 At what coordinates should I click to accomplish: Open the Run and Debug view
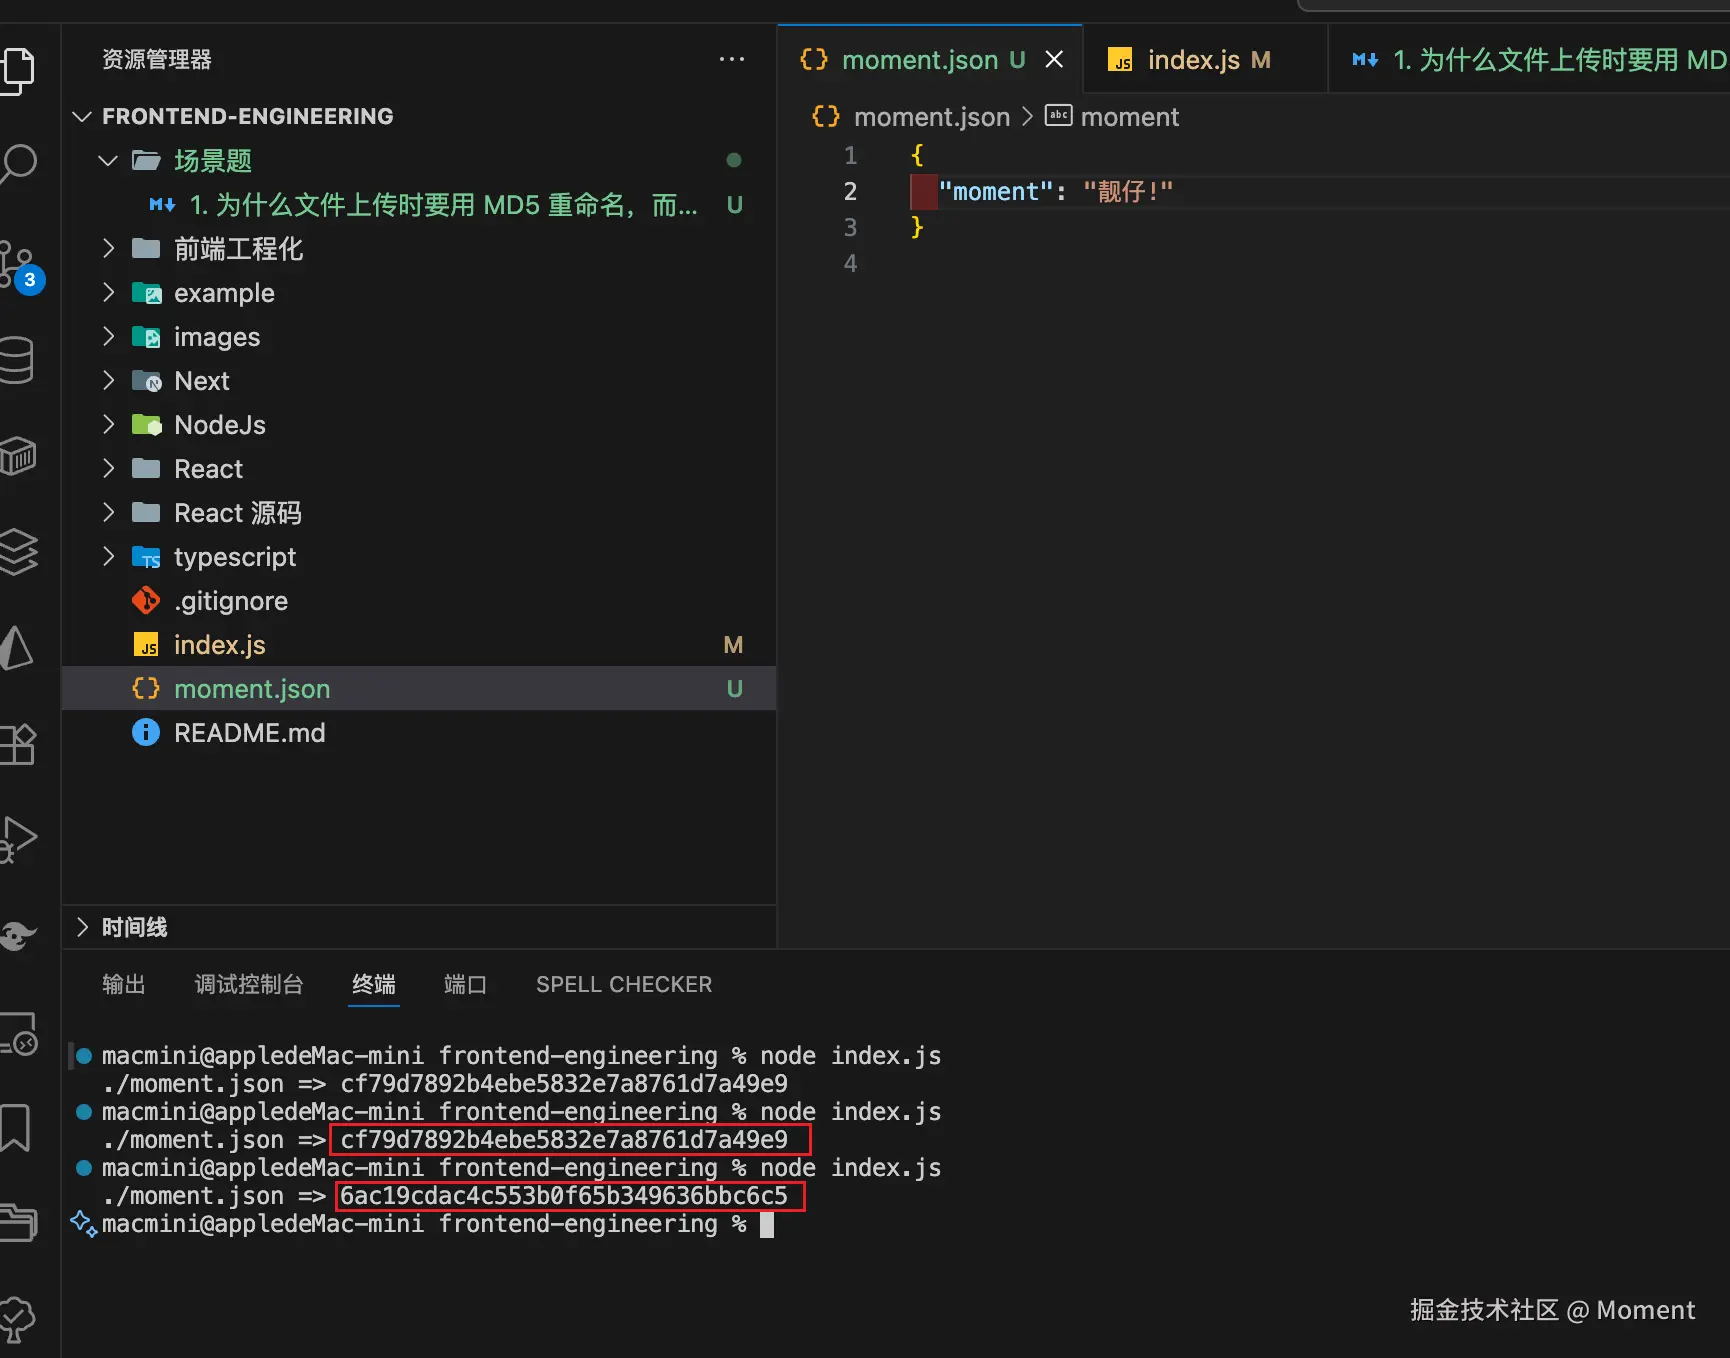coord(18,839)
